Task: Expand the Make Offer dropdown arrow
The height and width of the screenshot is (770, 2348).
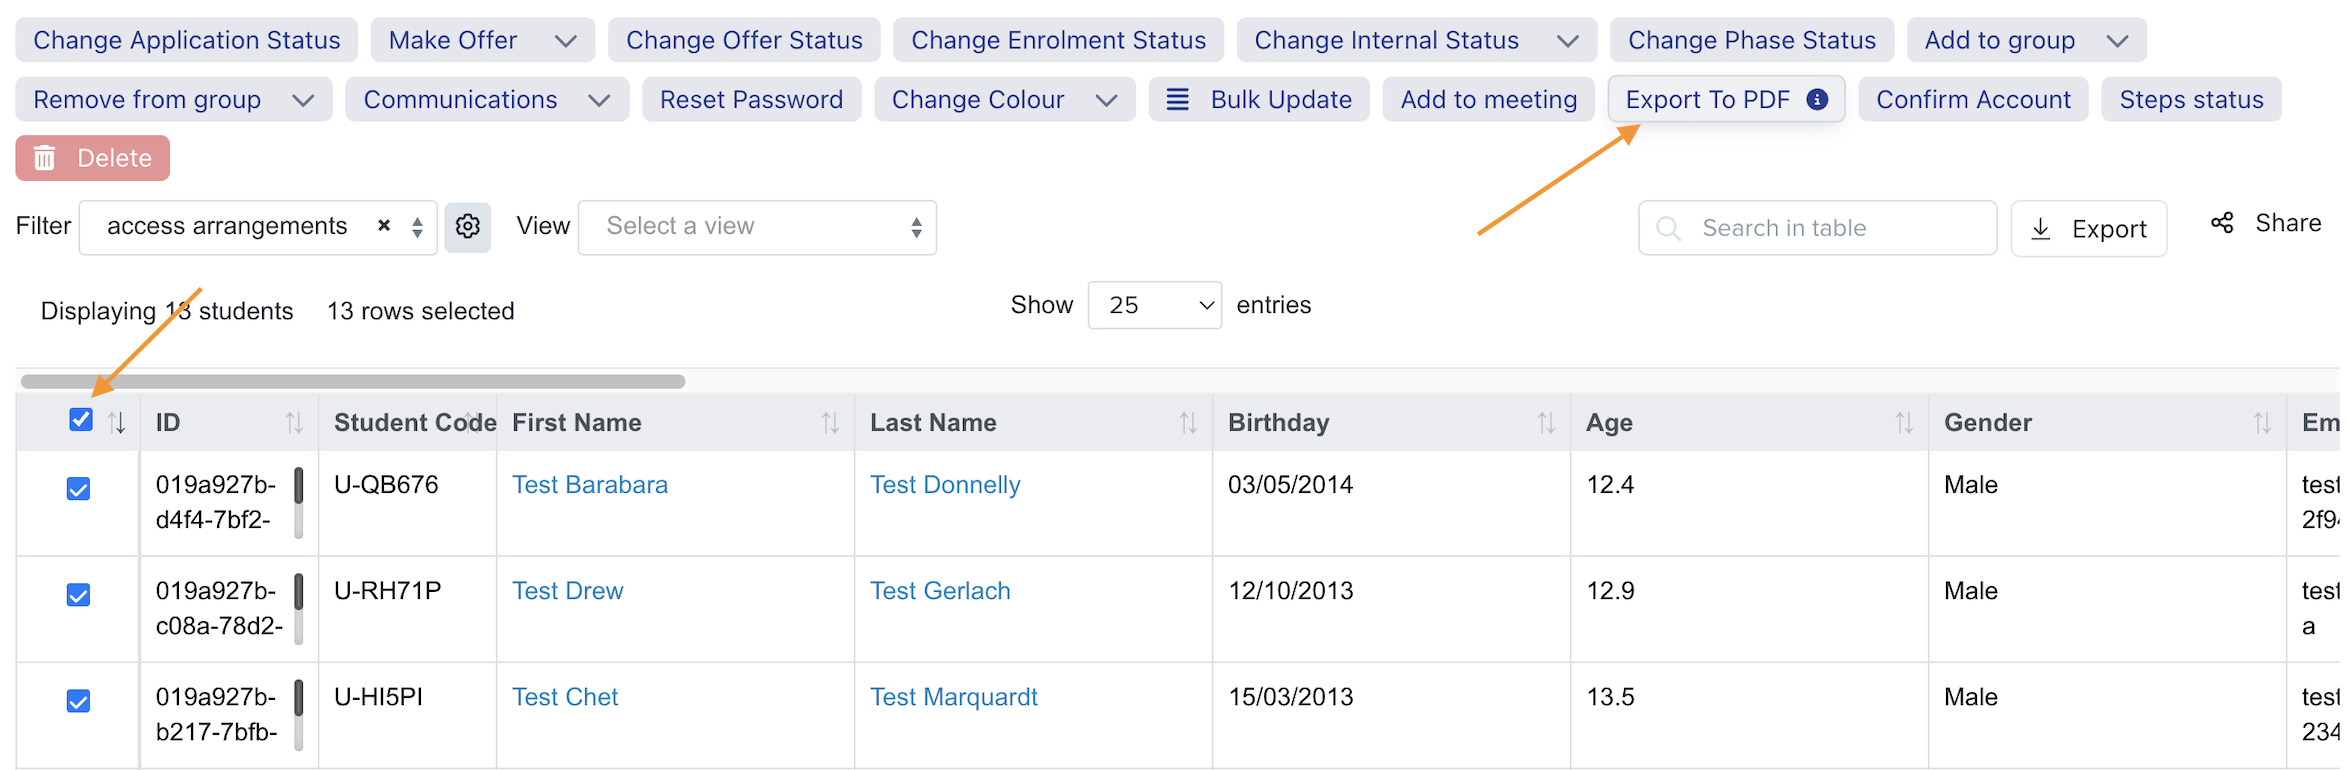Action: click(x=566, y=41)
